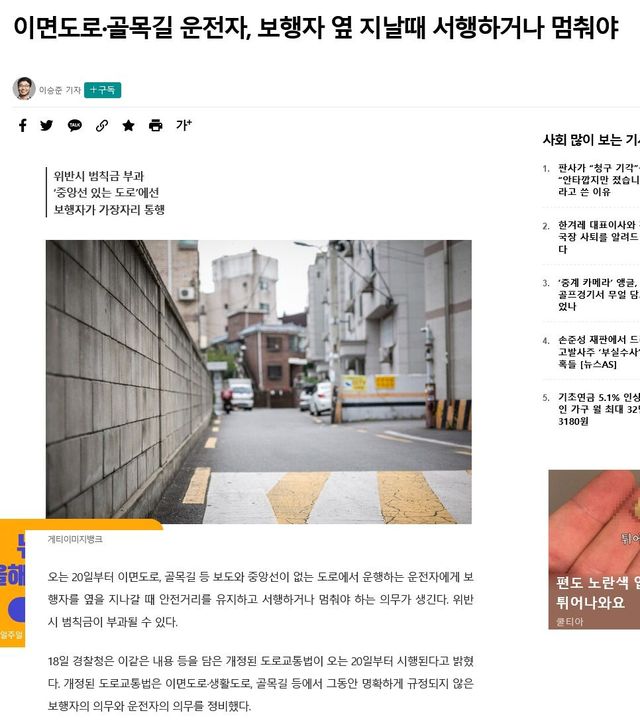Share article on Twitter

point(47,125)
